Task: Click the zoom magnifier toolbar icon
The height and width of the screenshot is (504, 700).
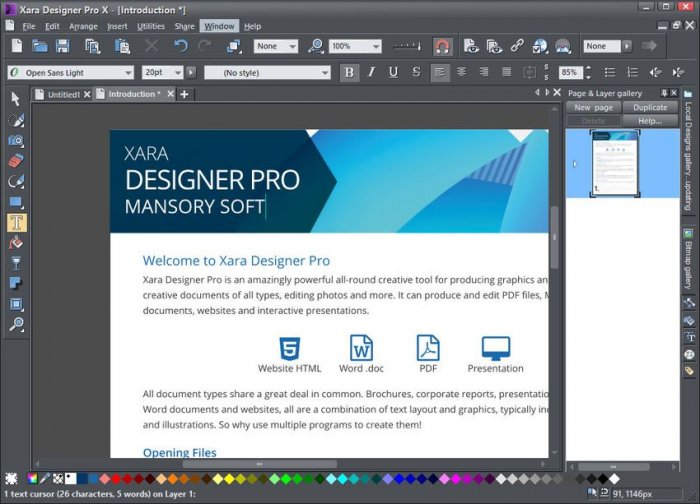Action: pos(316,46)
